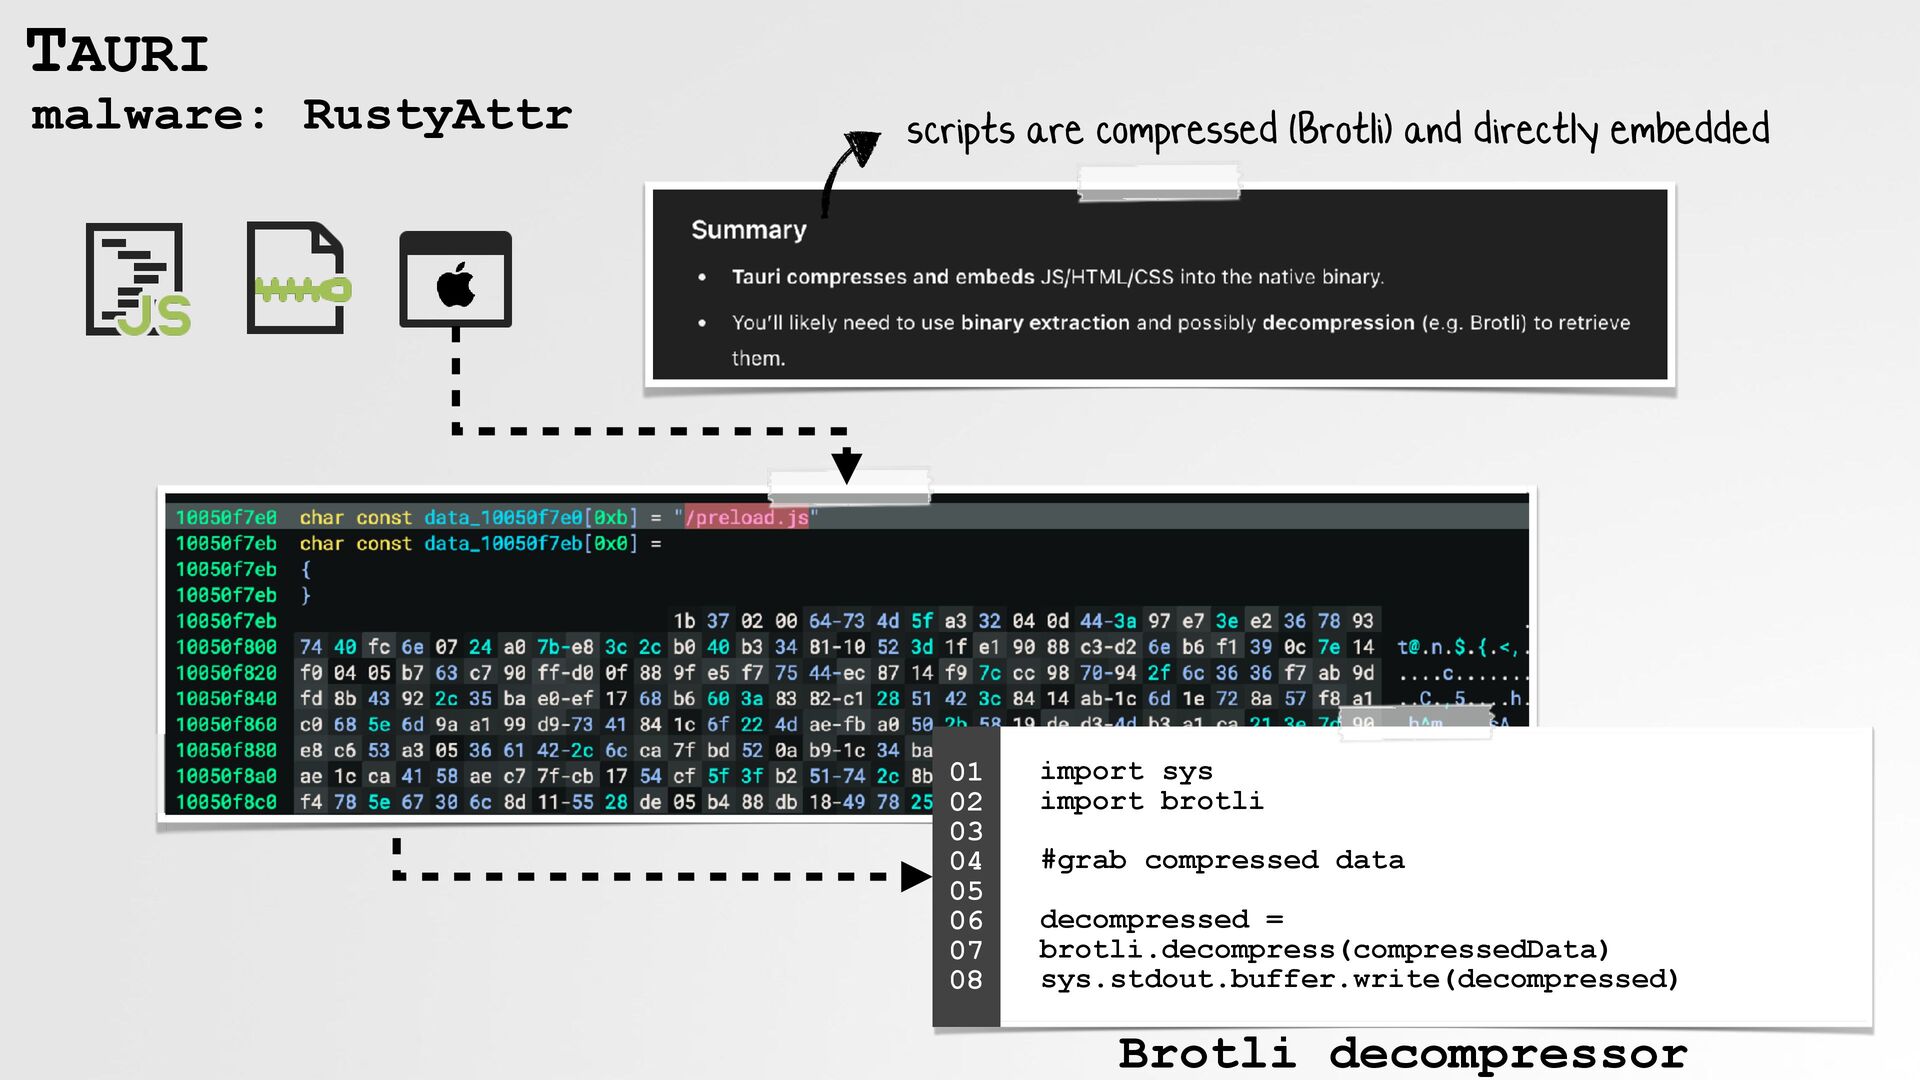The height and width of the screenshot is (1080, 1920).
Task: Click address 10050f840 in the hex dump
Action: coord(226,698)
